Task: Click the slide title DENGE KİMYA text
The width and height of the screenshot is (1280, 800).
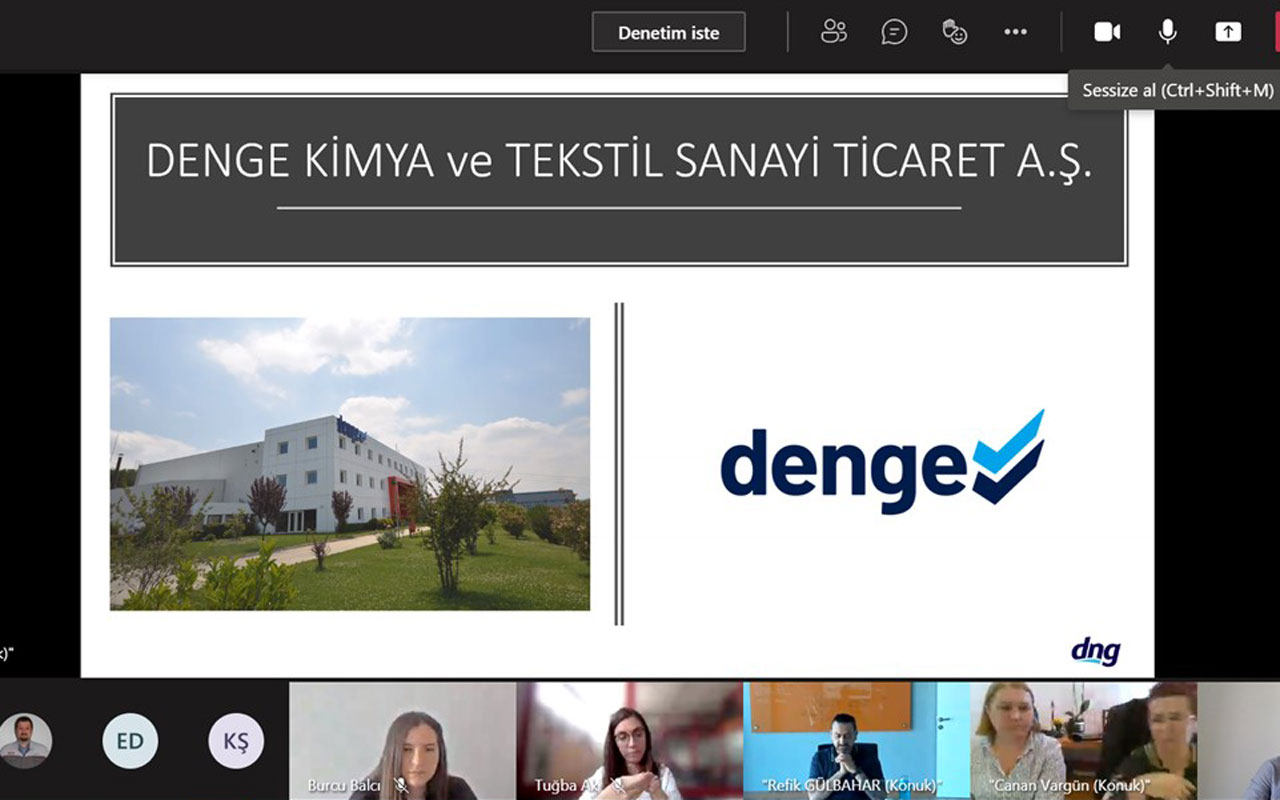Action: [x=619, y=161]
